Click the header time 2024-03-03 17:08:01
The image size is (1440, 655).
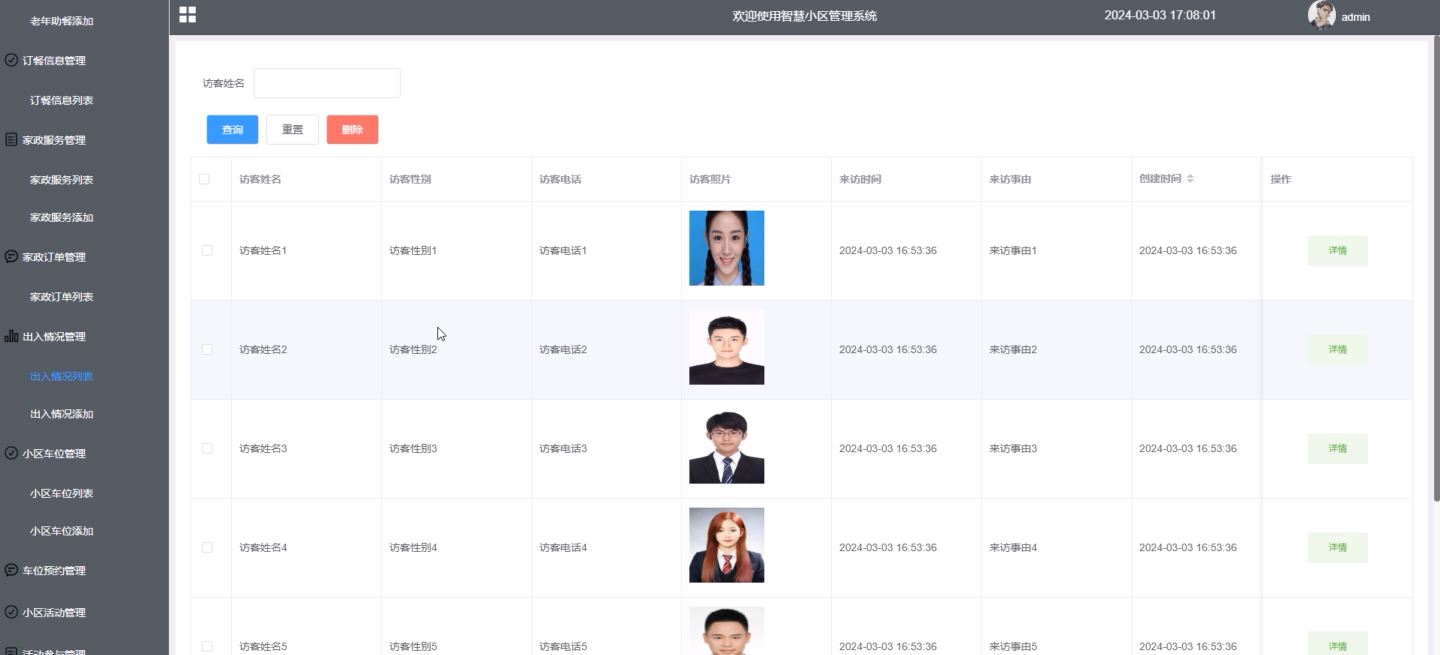click(1160, 15)
